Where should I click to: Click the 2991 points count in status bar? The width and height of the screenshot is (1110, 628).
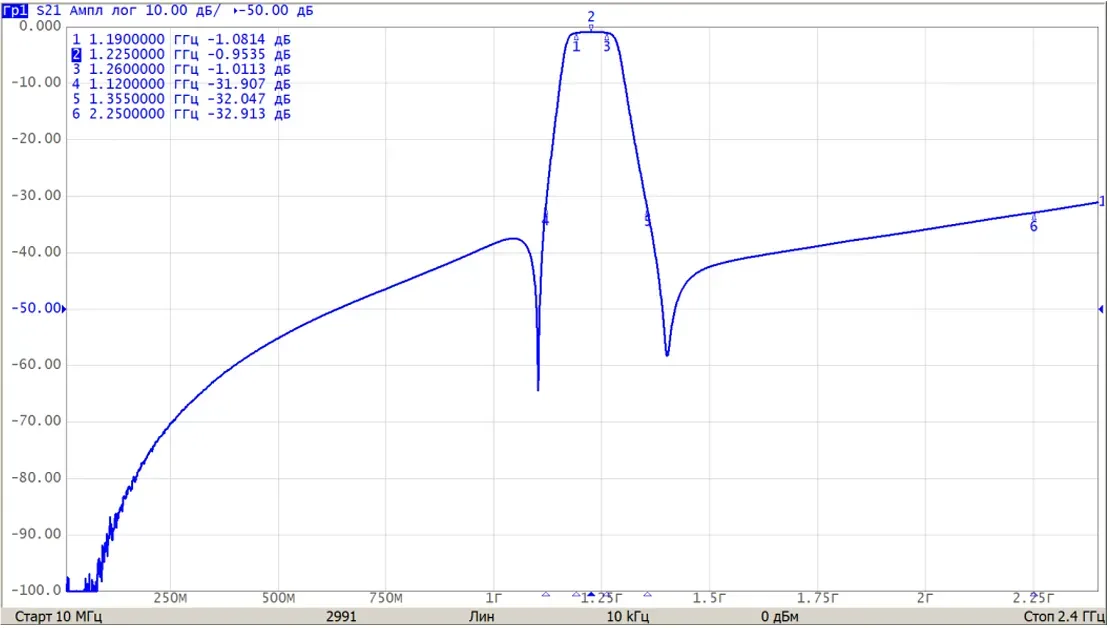click(x=341, y=617)
